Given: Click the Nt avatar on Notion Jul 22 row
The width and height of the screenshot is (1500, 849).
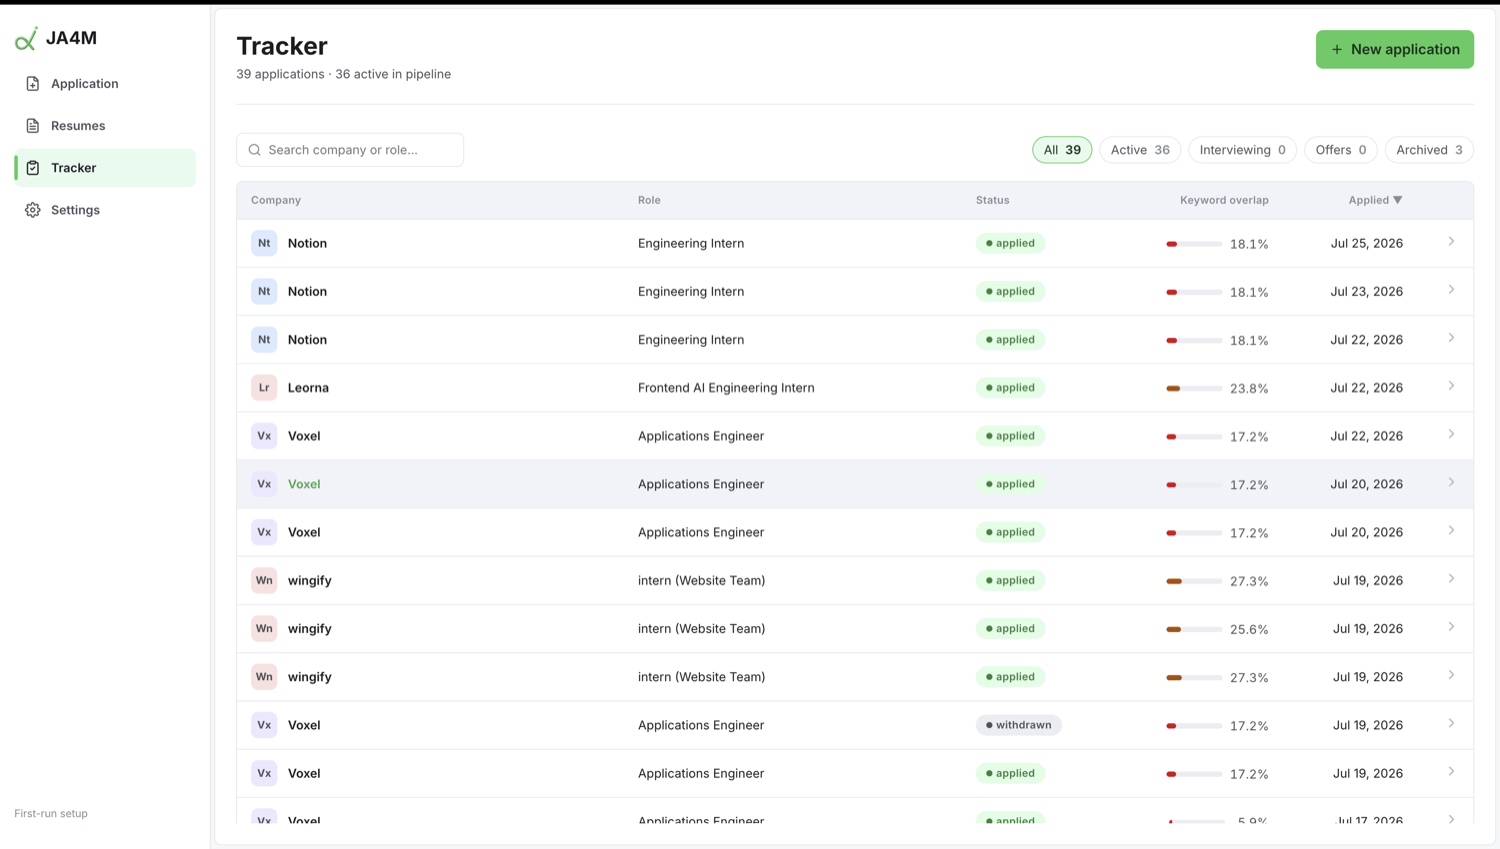Looking at the screenshot, I should (x=264, y=339).
